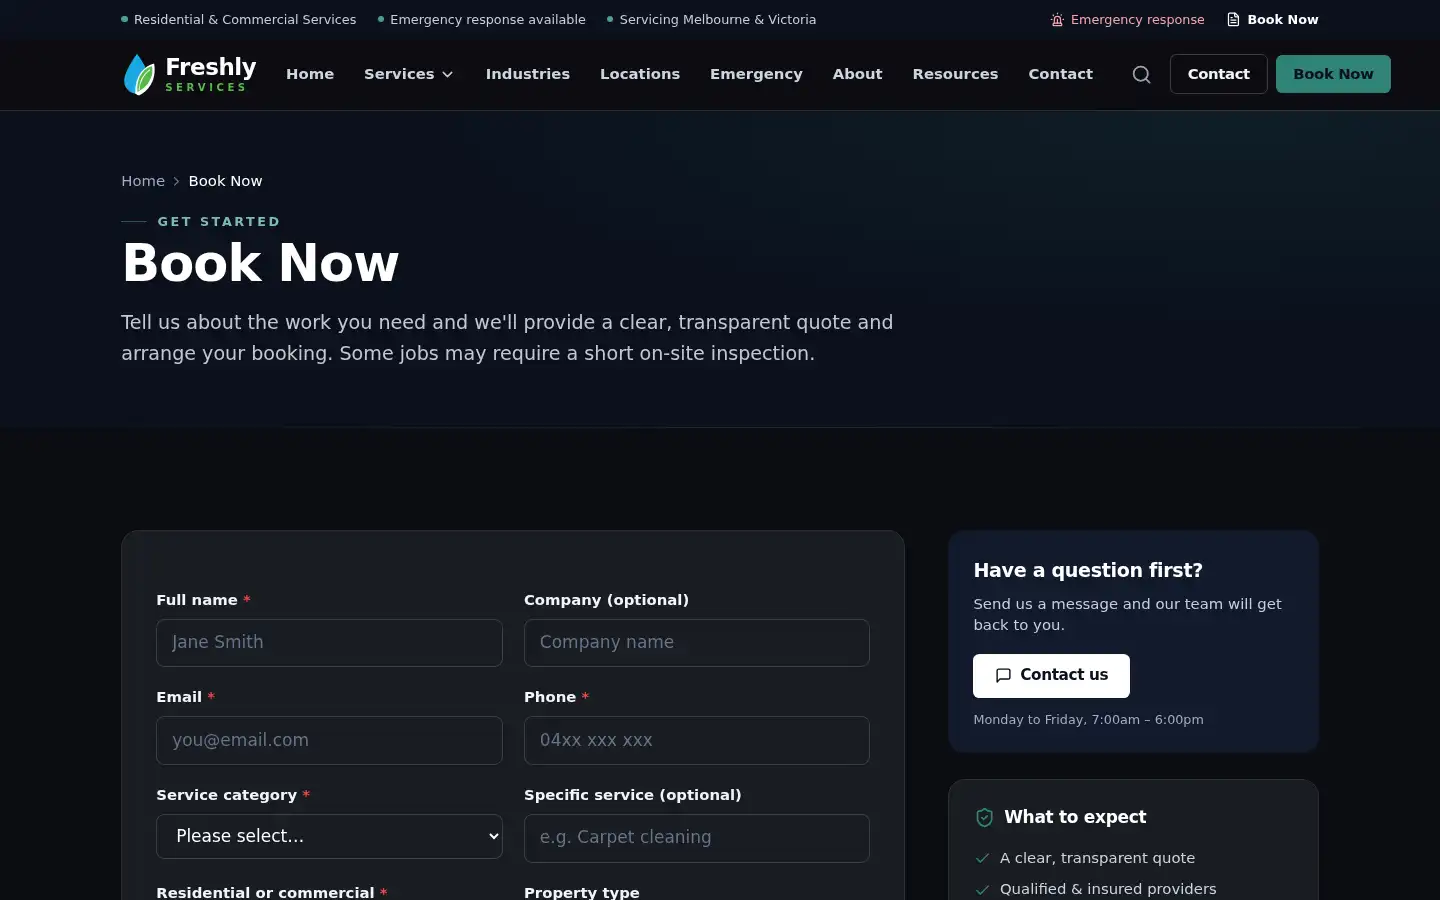Screen dimensions: 1440x900
Task: Click 'Emergency response available' text
Action: [x=488, y=20]
